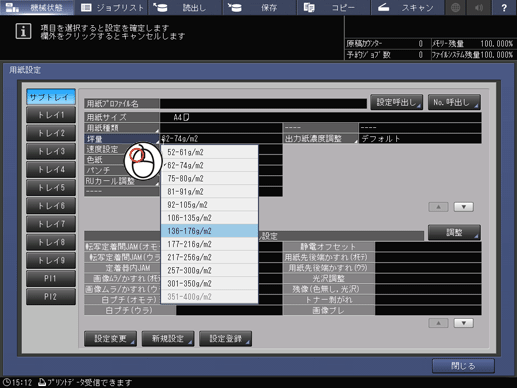Select トレイ5

(51, 188)
